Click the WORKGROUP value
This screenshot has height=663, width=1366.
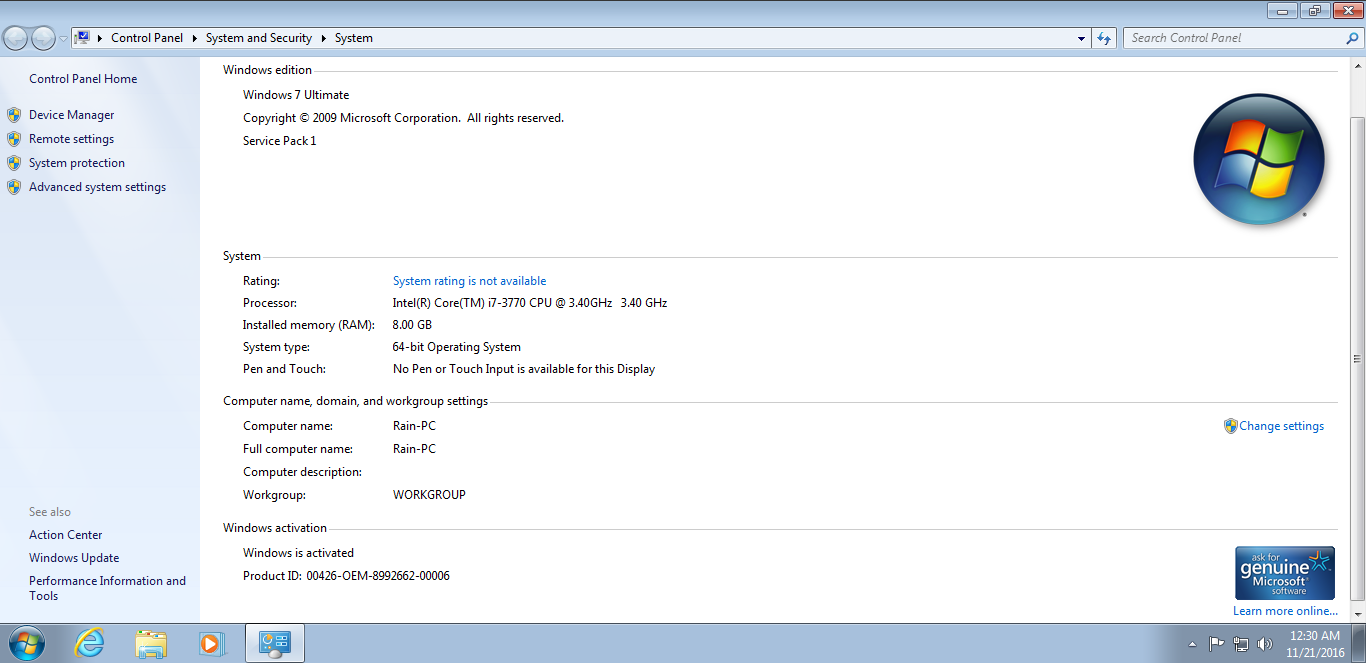(429, 495)
